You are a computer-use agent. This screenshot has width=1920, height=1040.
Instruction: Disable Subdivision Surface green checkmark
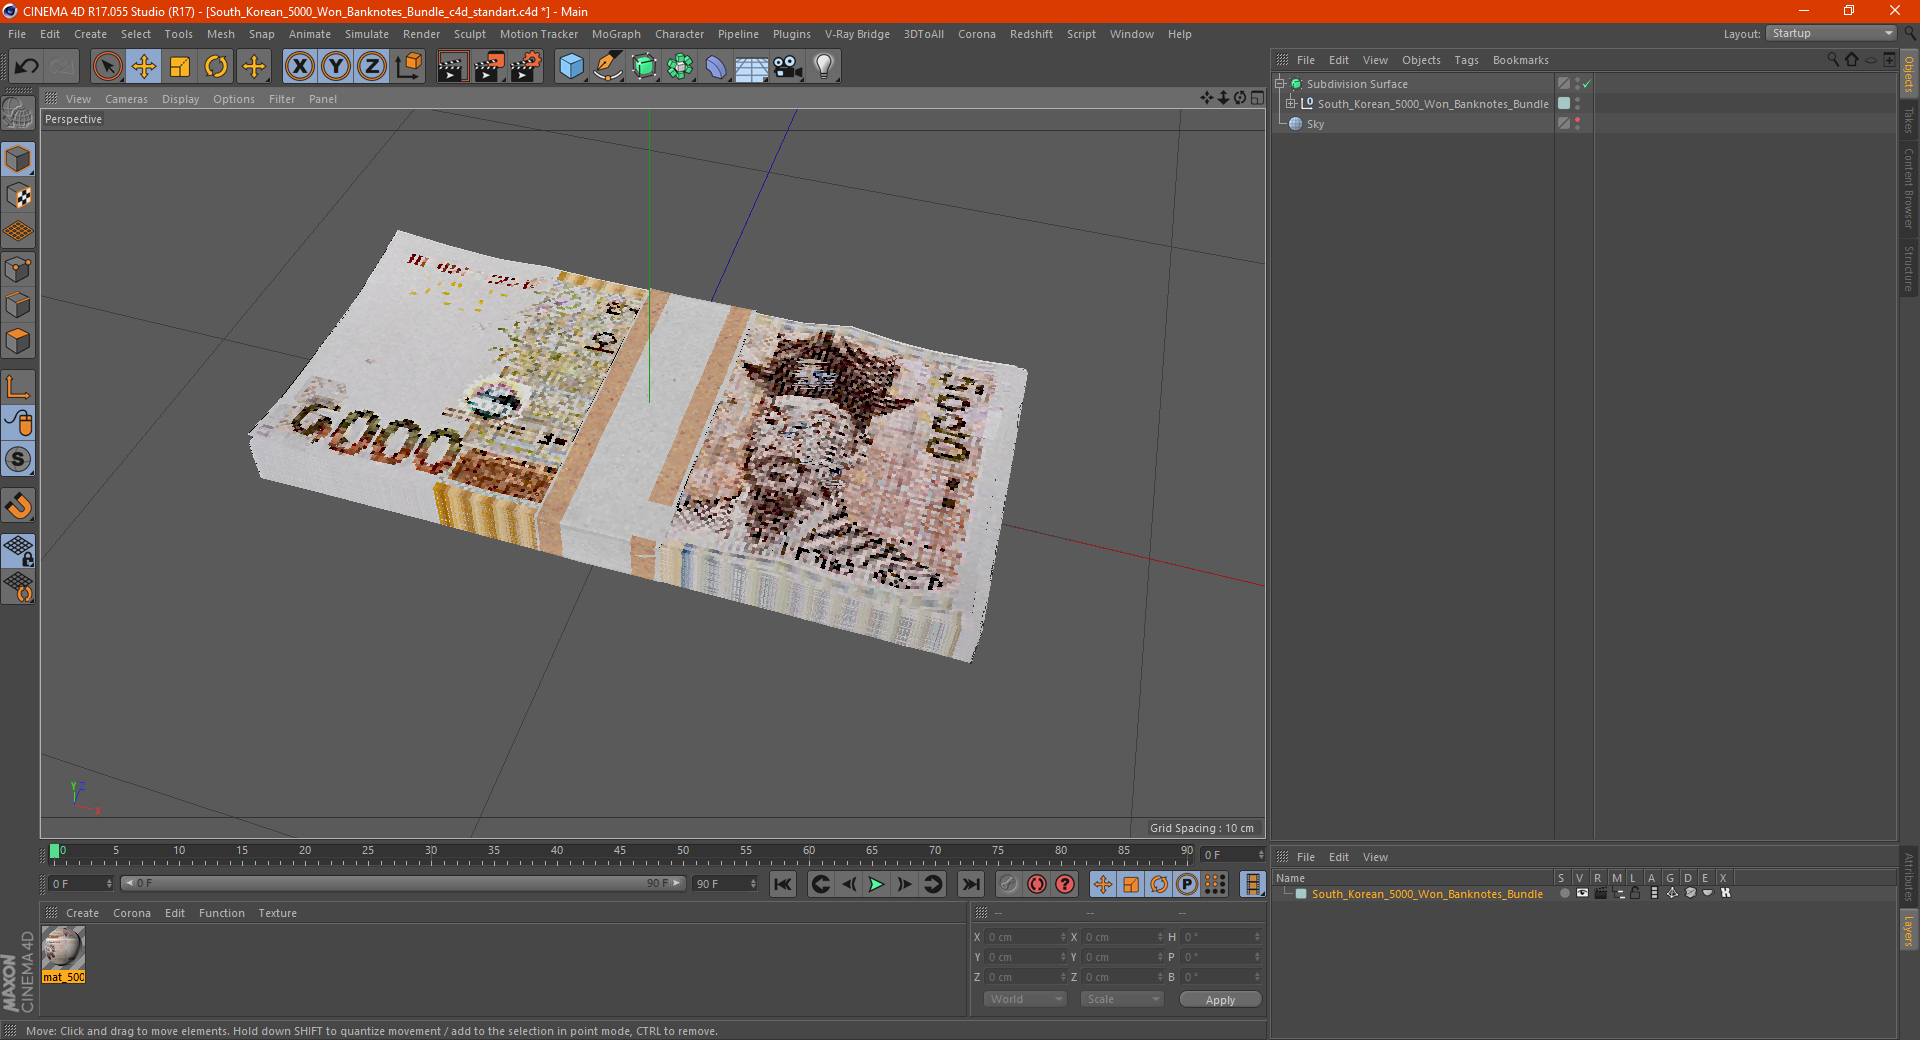(x=1587, y=84)
